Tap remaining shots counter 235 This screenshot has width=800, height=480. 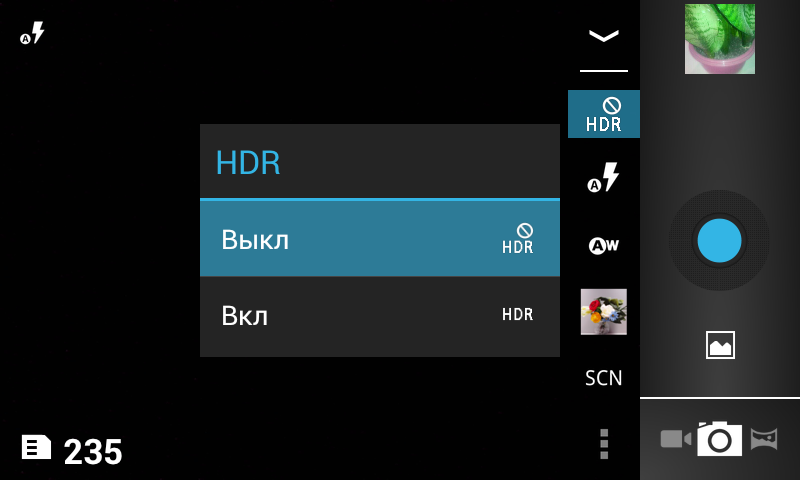coord(93,451)
